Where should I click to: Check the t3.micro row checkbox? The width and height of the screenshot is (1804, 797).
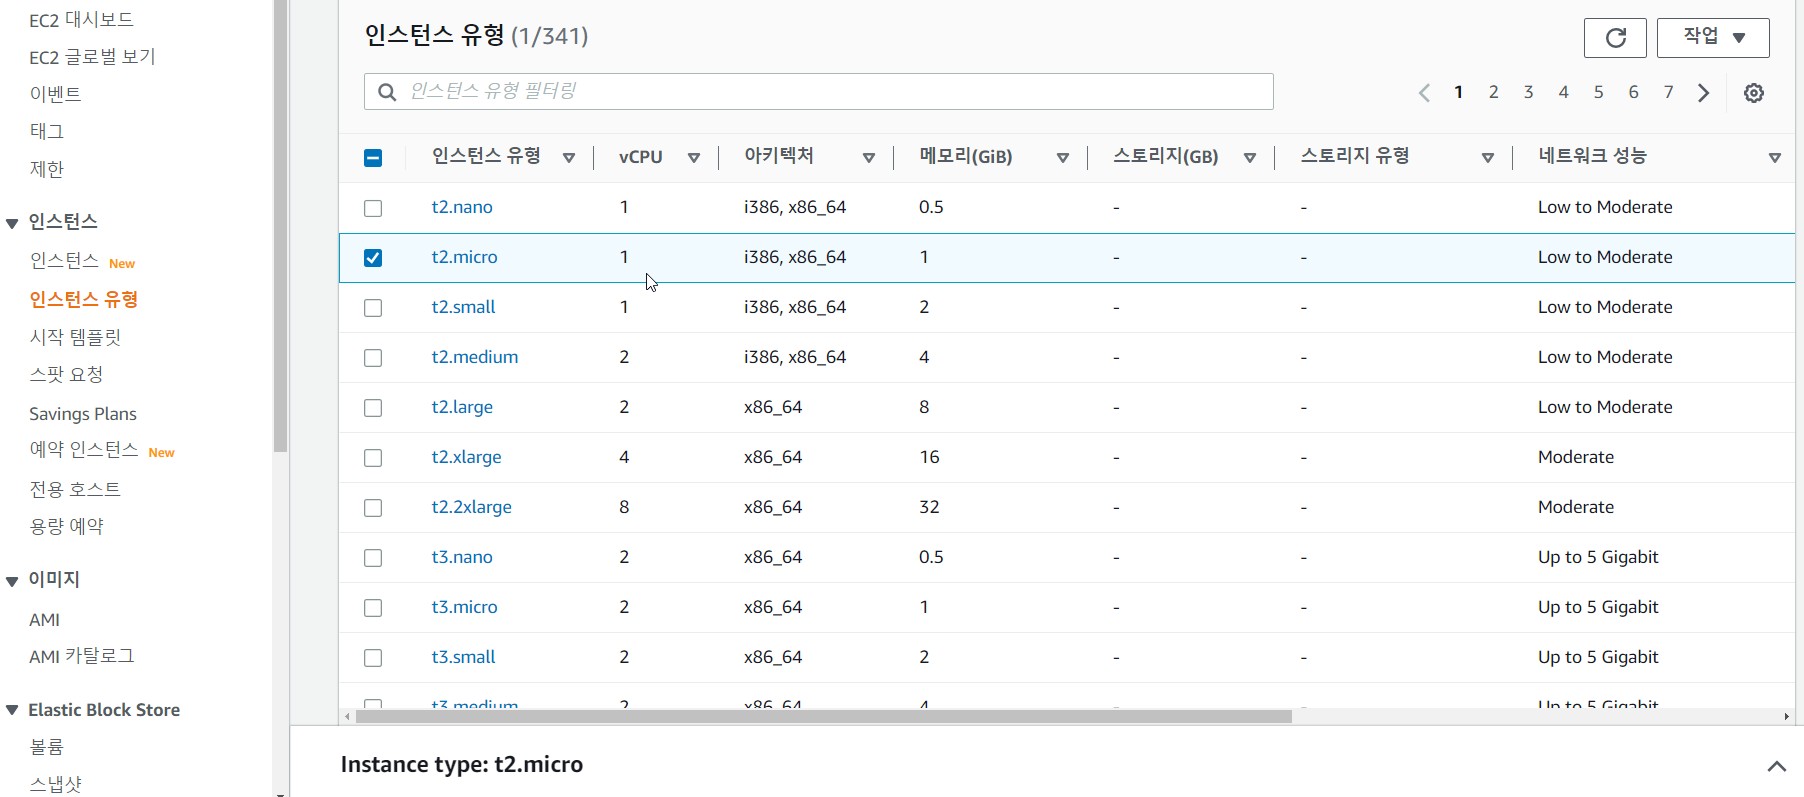(373, 608)
